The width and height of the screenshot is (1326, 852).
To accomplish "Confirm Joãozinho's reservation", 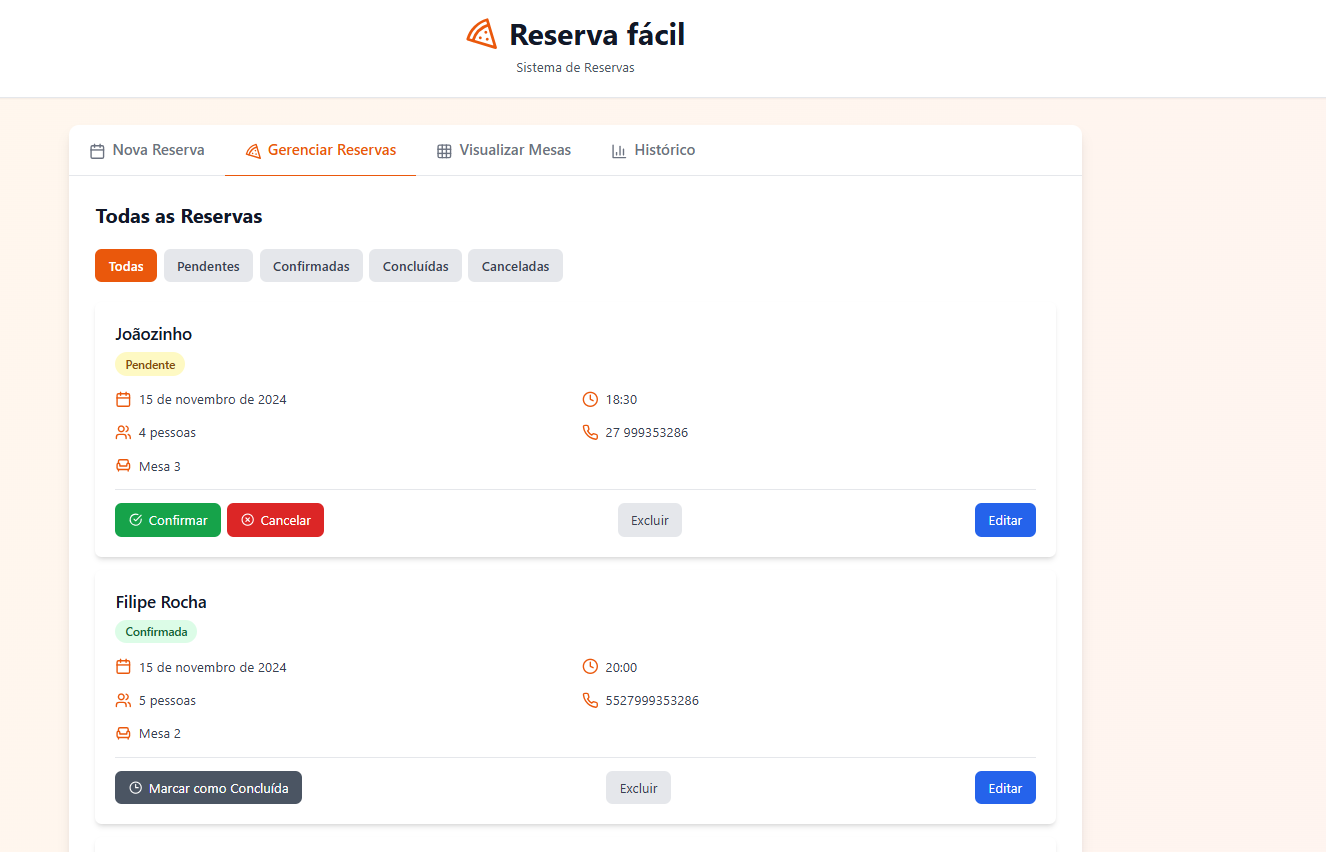I will (168, 520).
